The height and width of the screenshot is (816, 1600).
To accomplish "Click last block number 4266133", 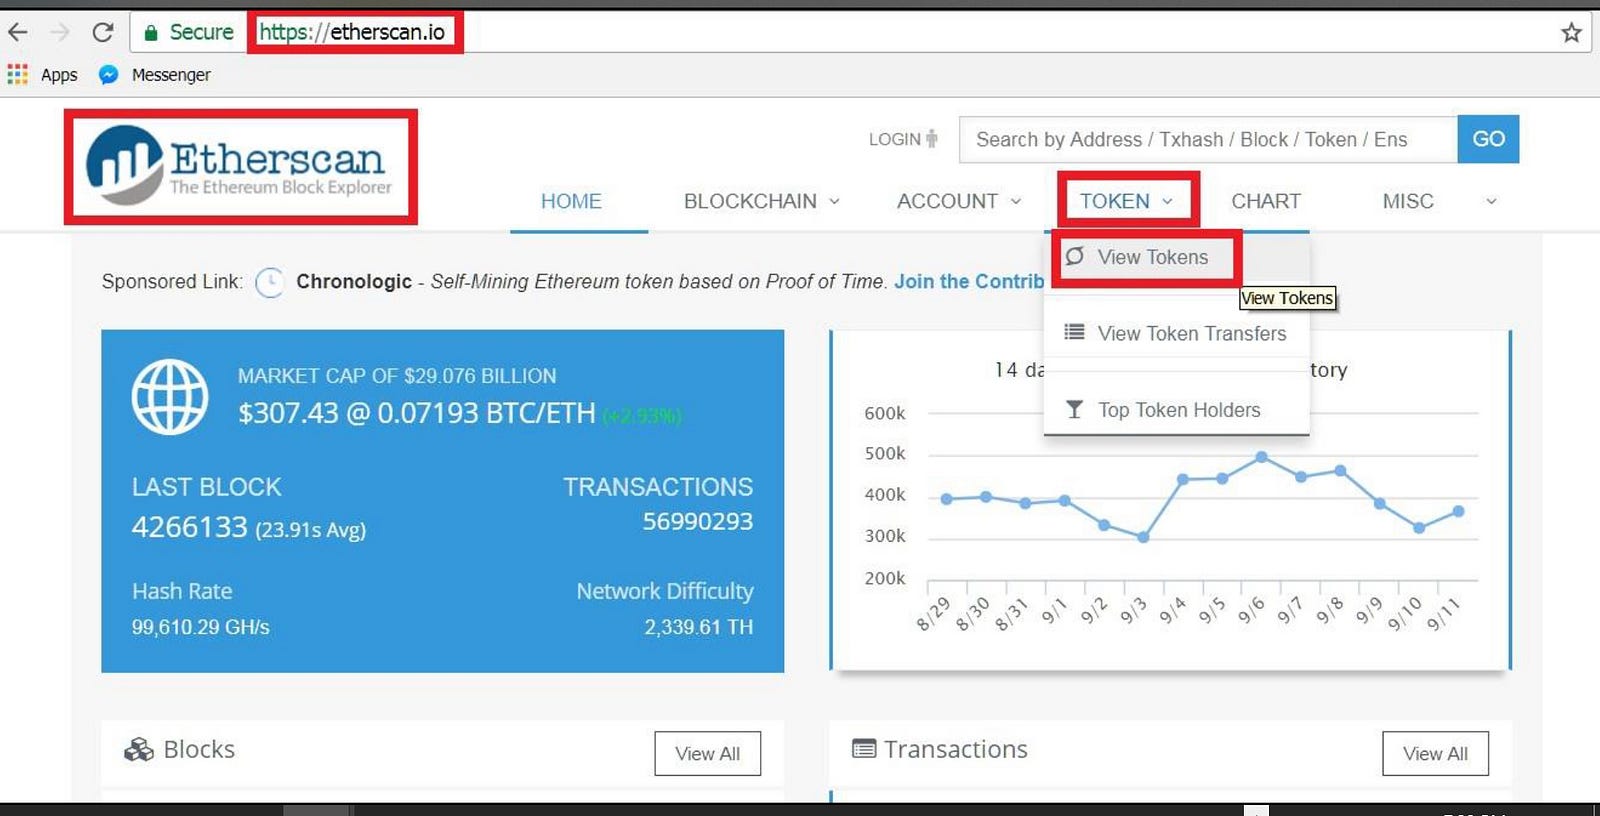I will pos(189,527).
